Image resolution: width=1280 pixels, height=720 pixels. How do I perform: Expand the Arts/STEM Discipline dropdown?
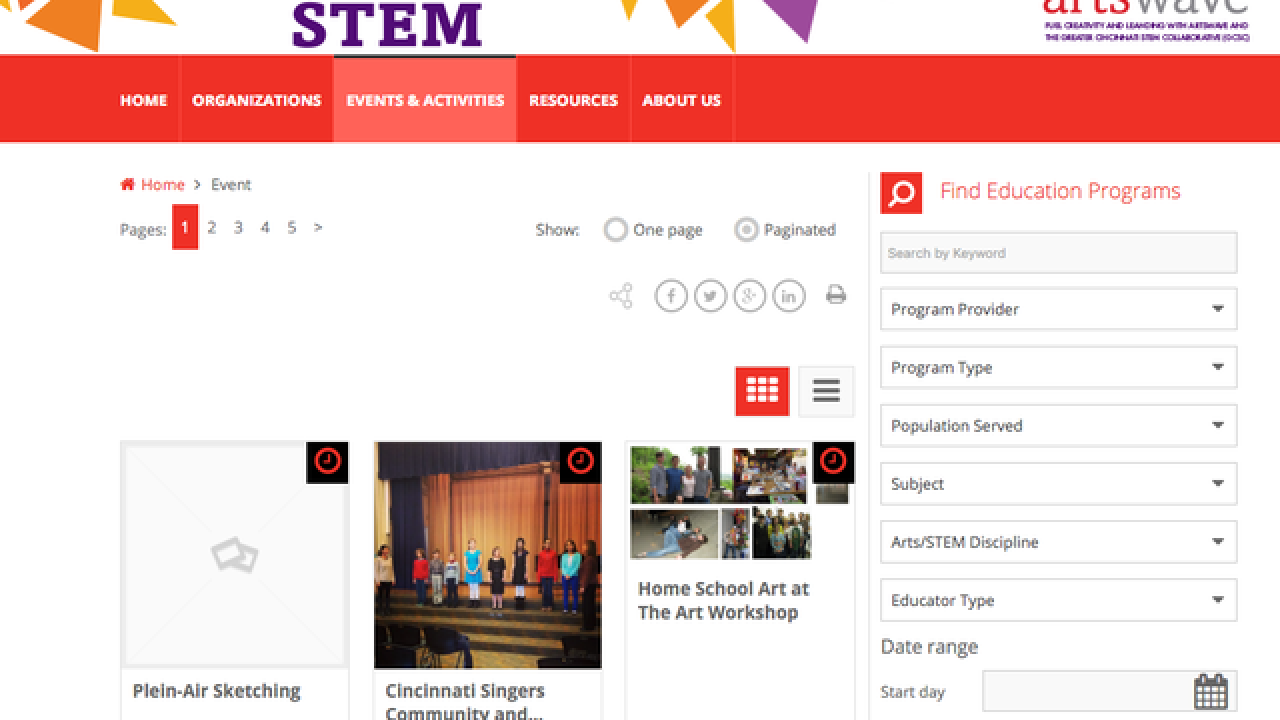tap(1058, 542)
